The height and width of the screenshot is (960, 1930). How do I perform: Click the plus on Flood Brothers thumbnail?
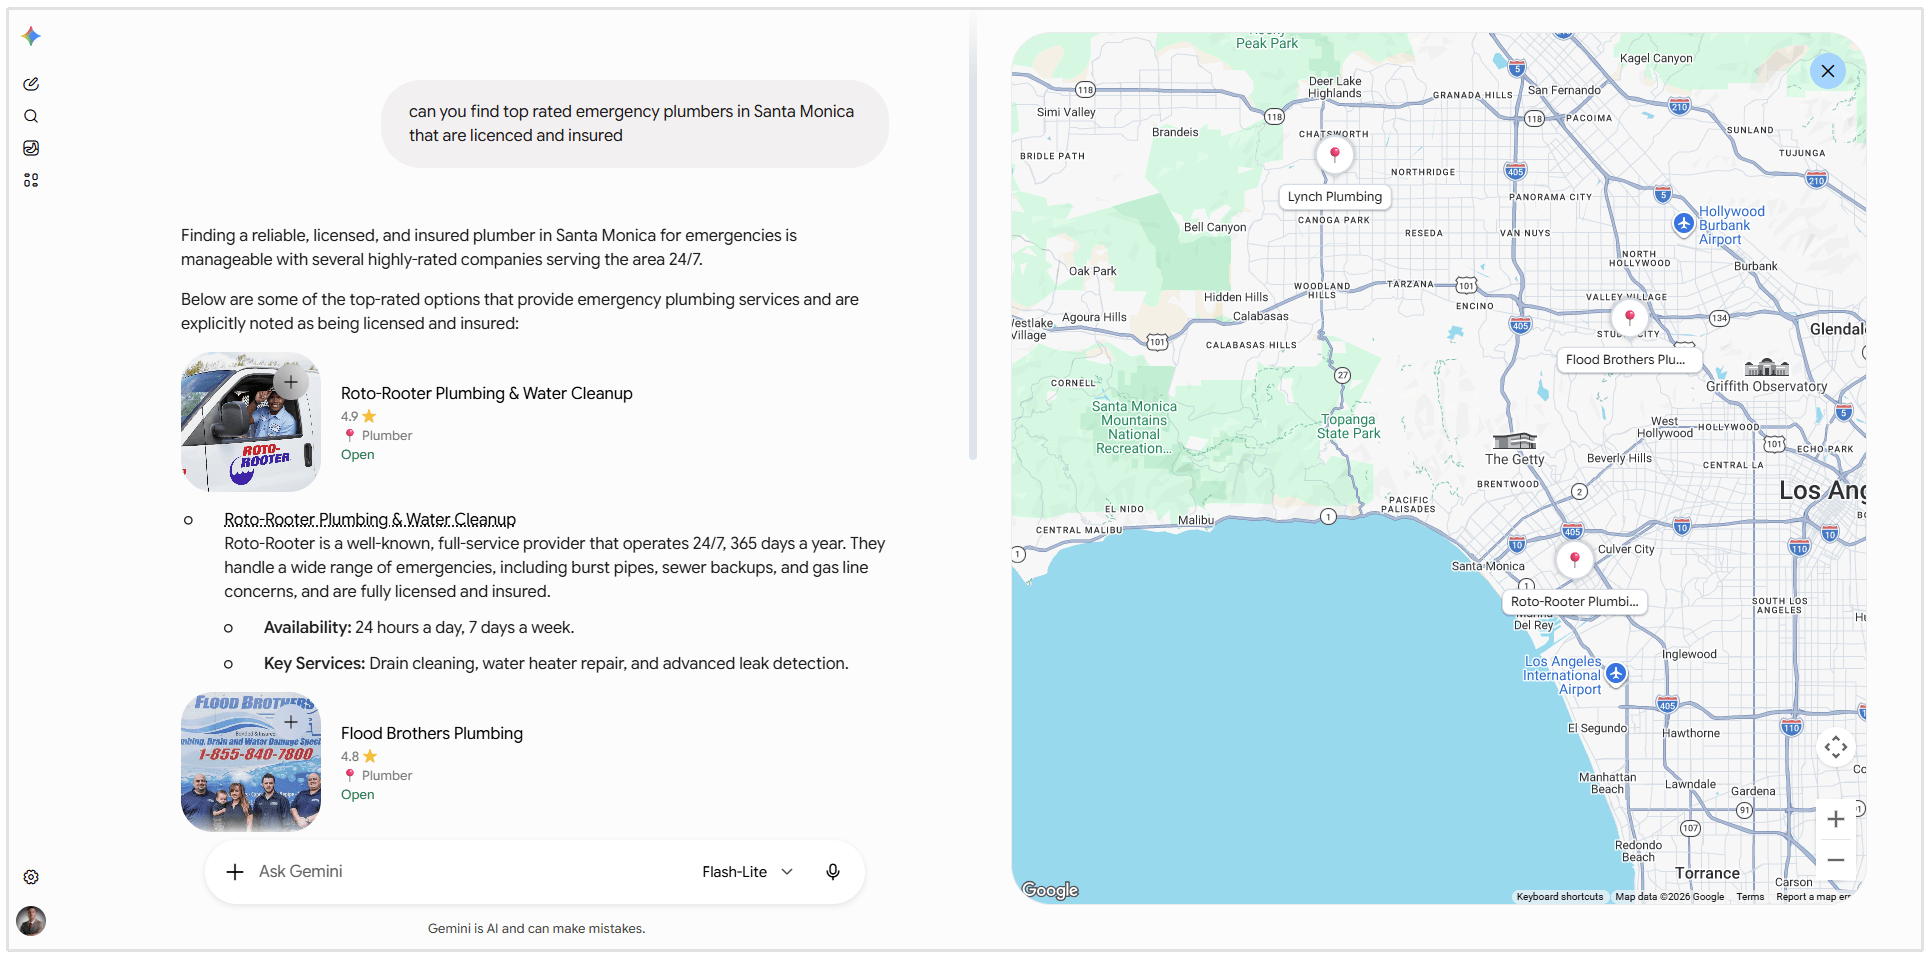291,722
